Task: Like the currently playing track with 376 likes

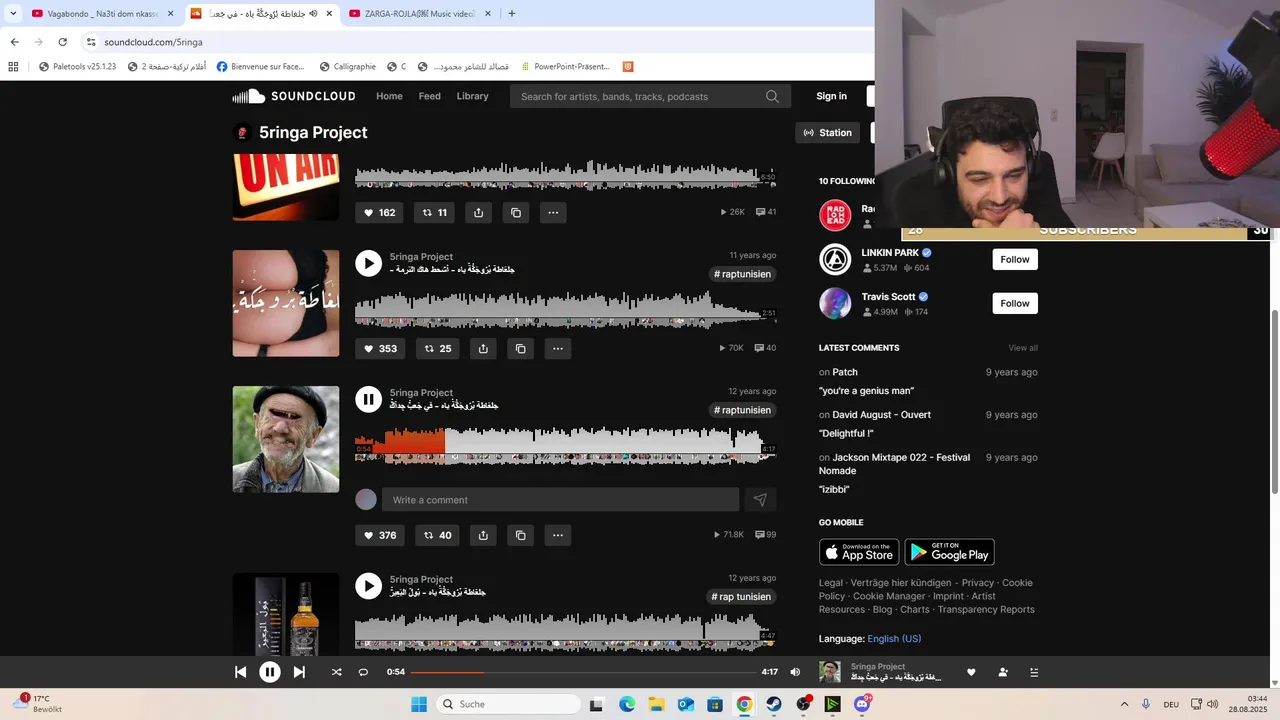Action: coord(380,535)
